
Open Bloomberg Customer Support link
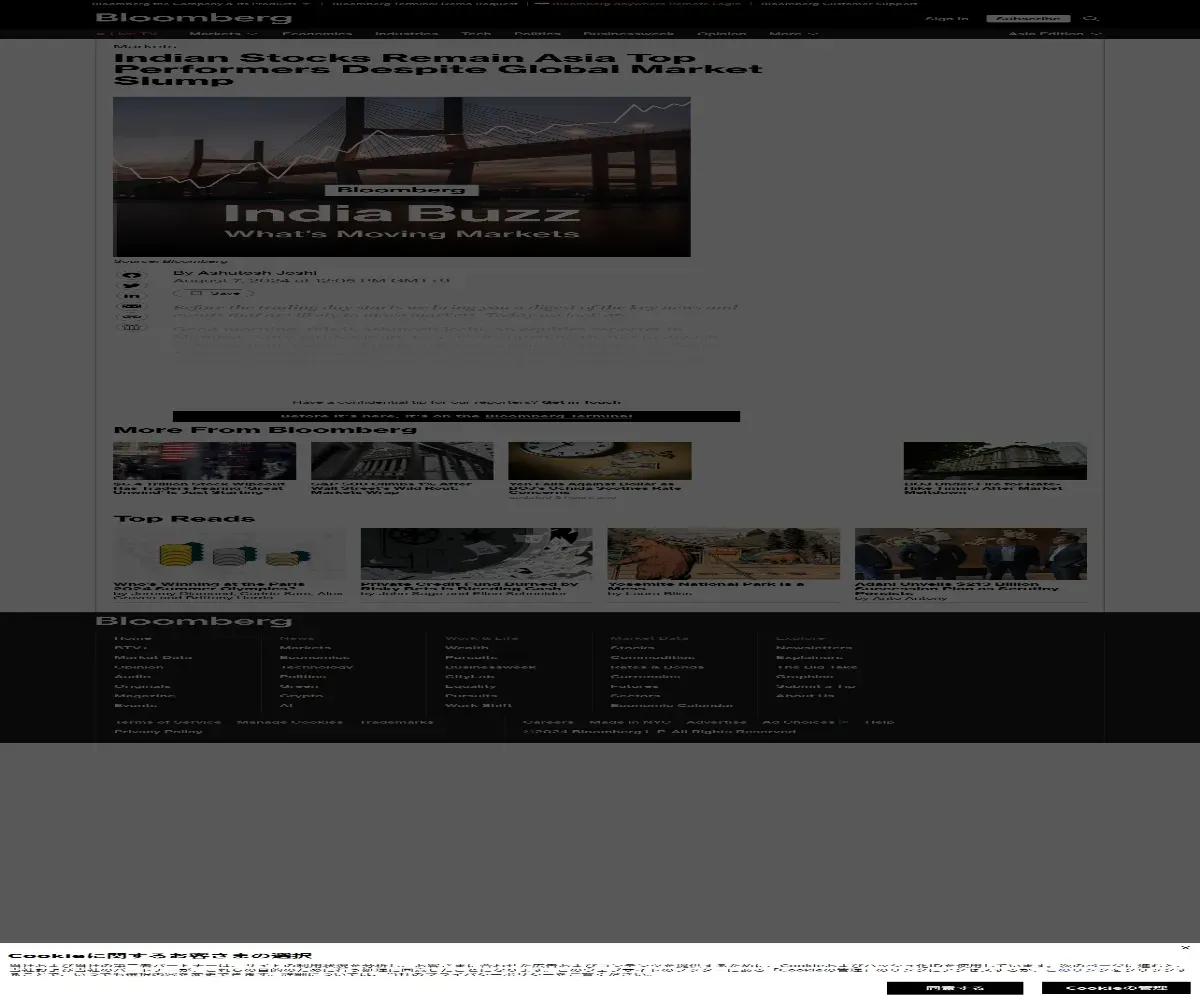tap(838, 3)
